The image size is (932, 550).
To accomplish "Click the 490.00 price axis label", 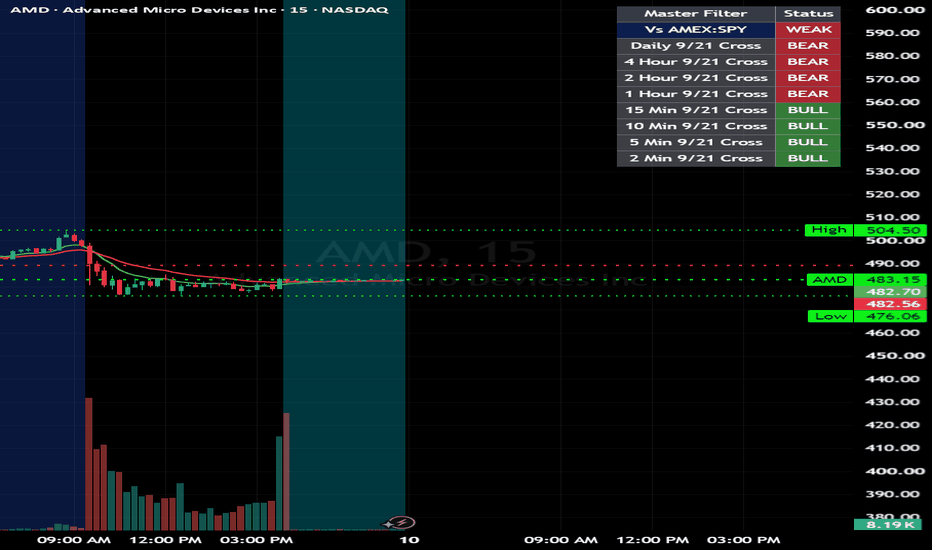I will 893,263.
